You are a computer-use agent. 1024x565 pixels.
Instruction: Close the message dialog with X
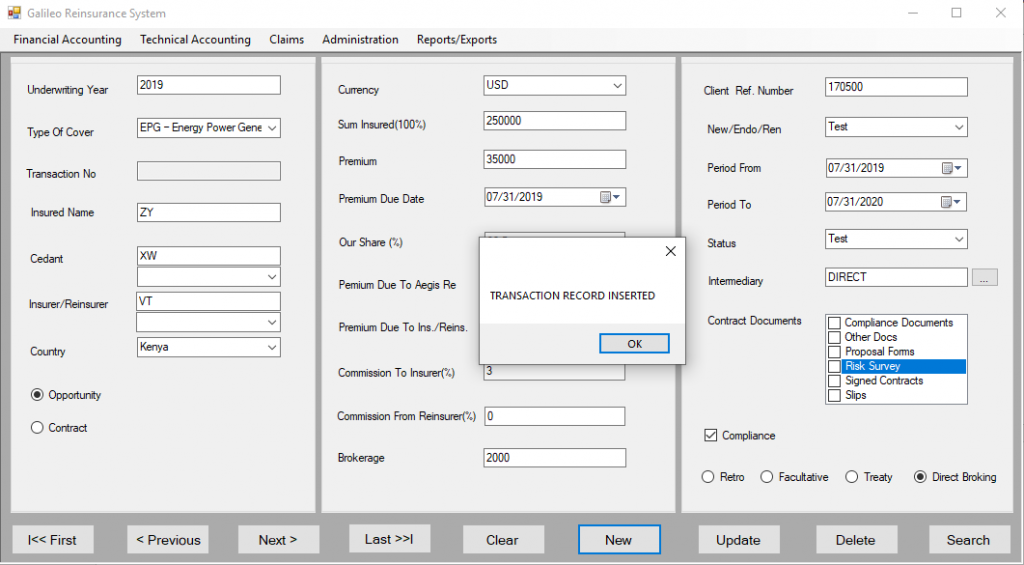click(670, 252)
